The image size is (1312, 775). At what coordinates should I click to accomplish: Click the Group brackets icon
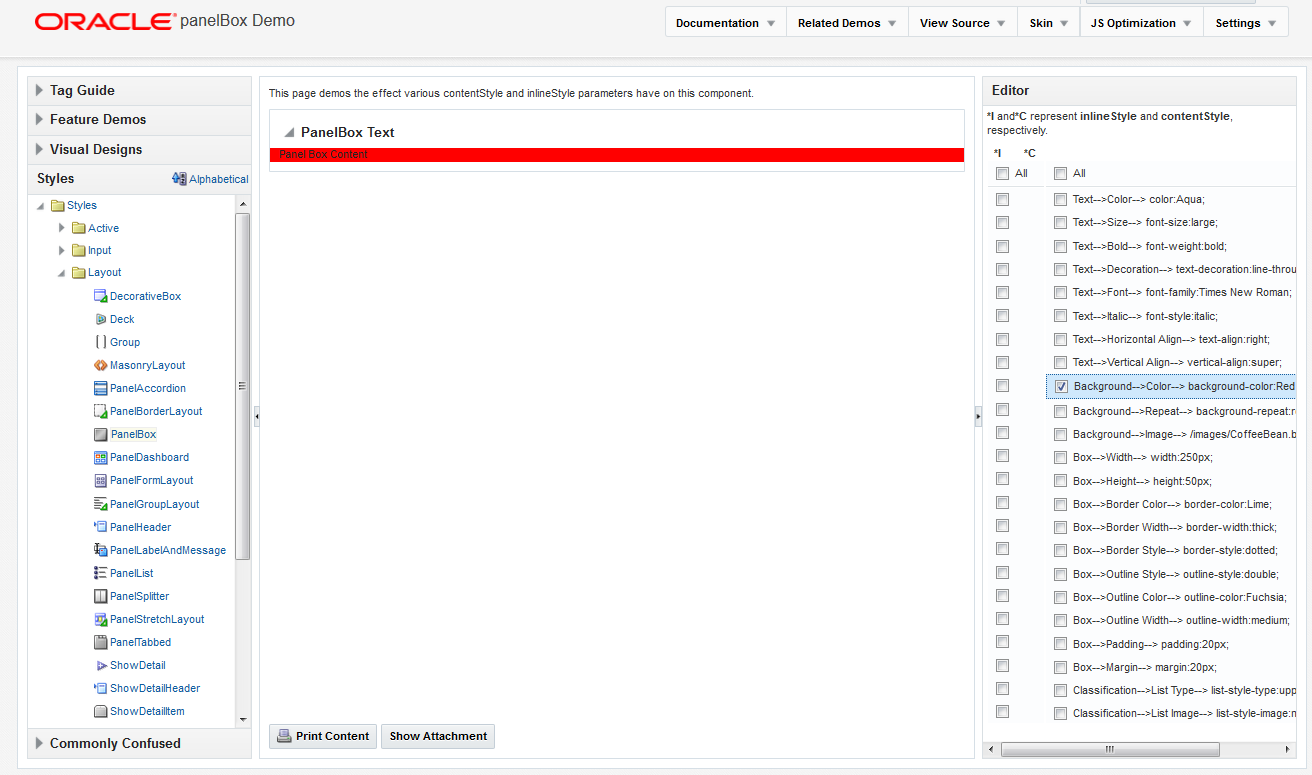tap(100, 342)
